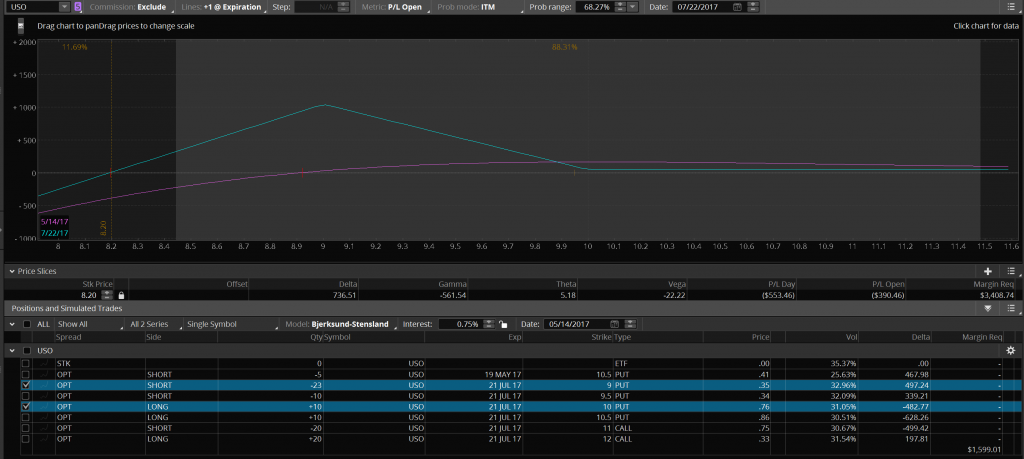1024x459 pixels.
Task: Click the chart vertical scale slider handle
Action: (x=22, y=24)
